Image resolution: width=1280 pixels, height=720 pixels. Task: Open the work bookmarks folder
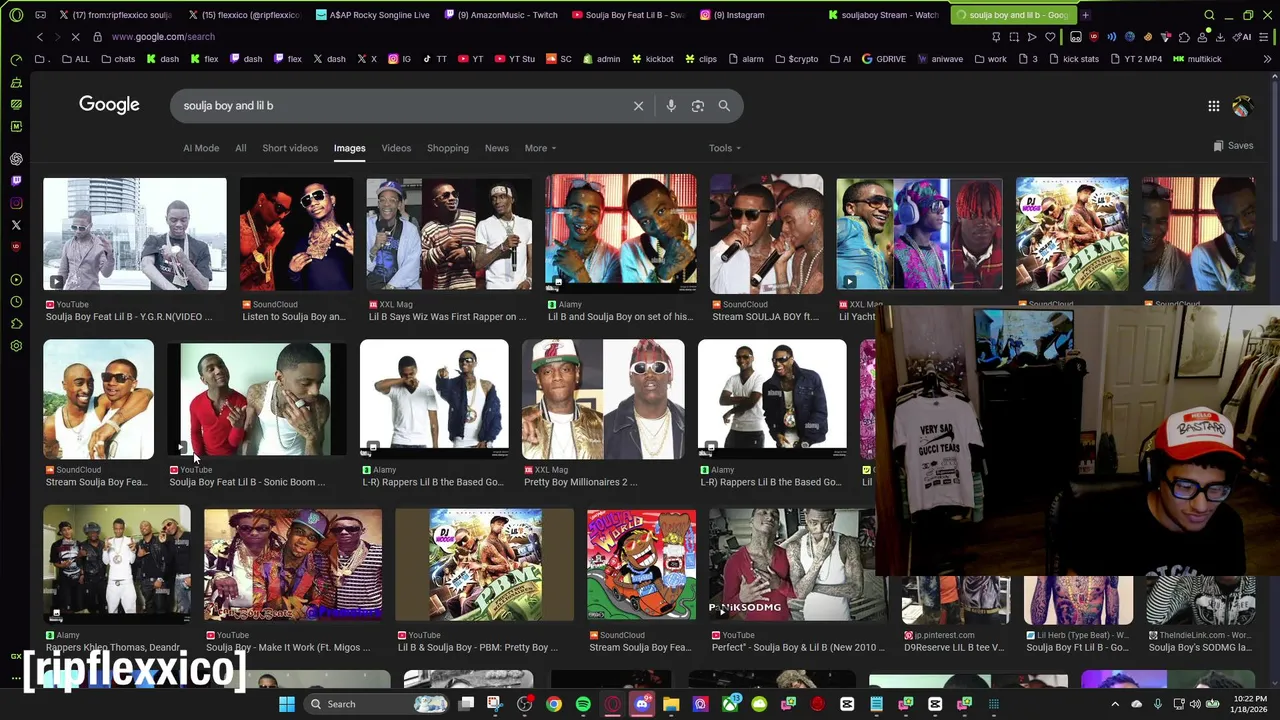989,59
